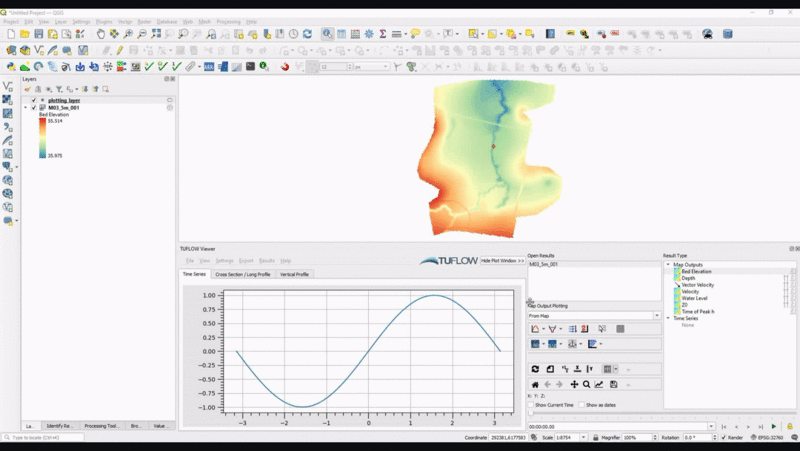Click the home icon in plot toolbar
Image resolution: width=800 pixels, height=451 pixels.
coord(535,384)
